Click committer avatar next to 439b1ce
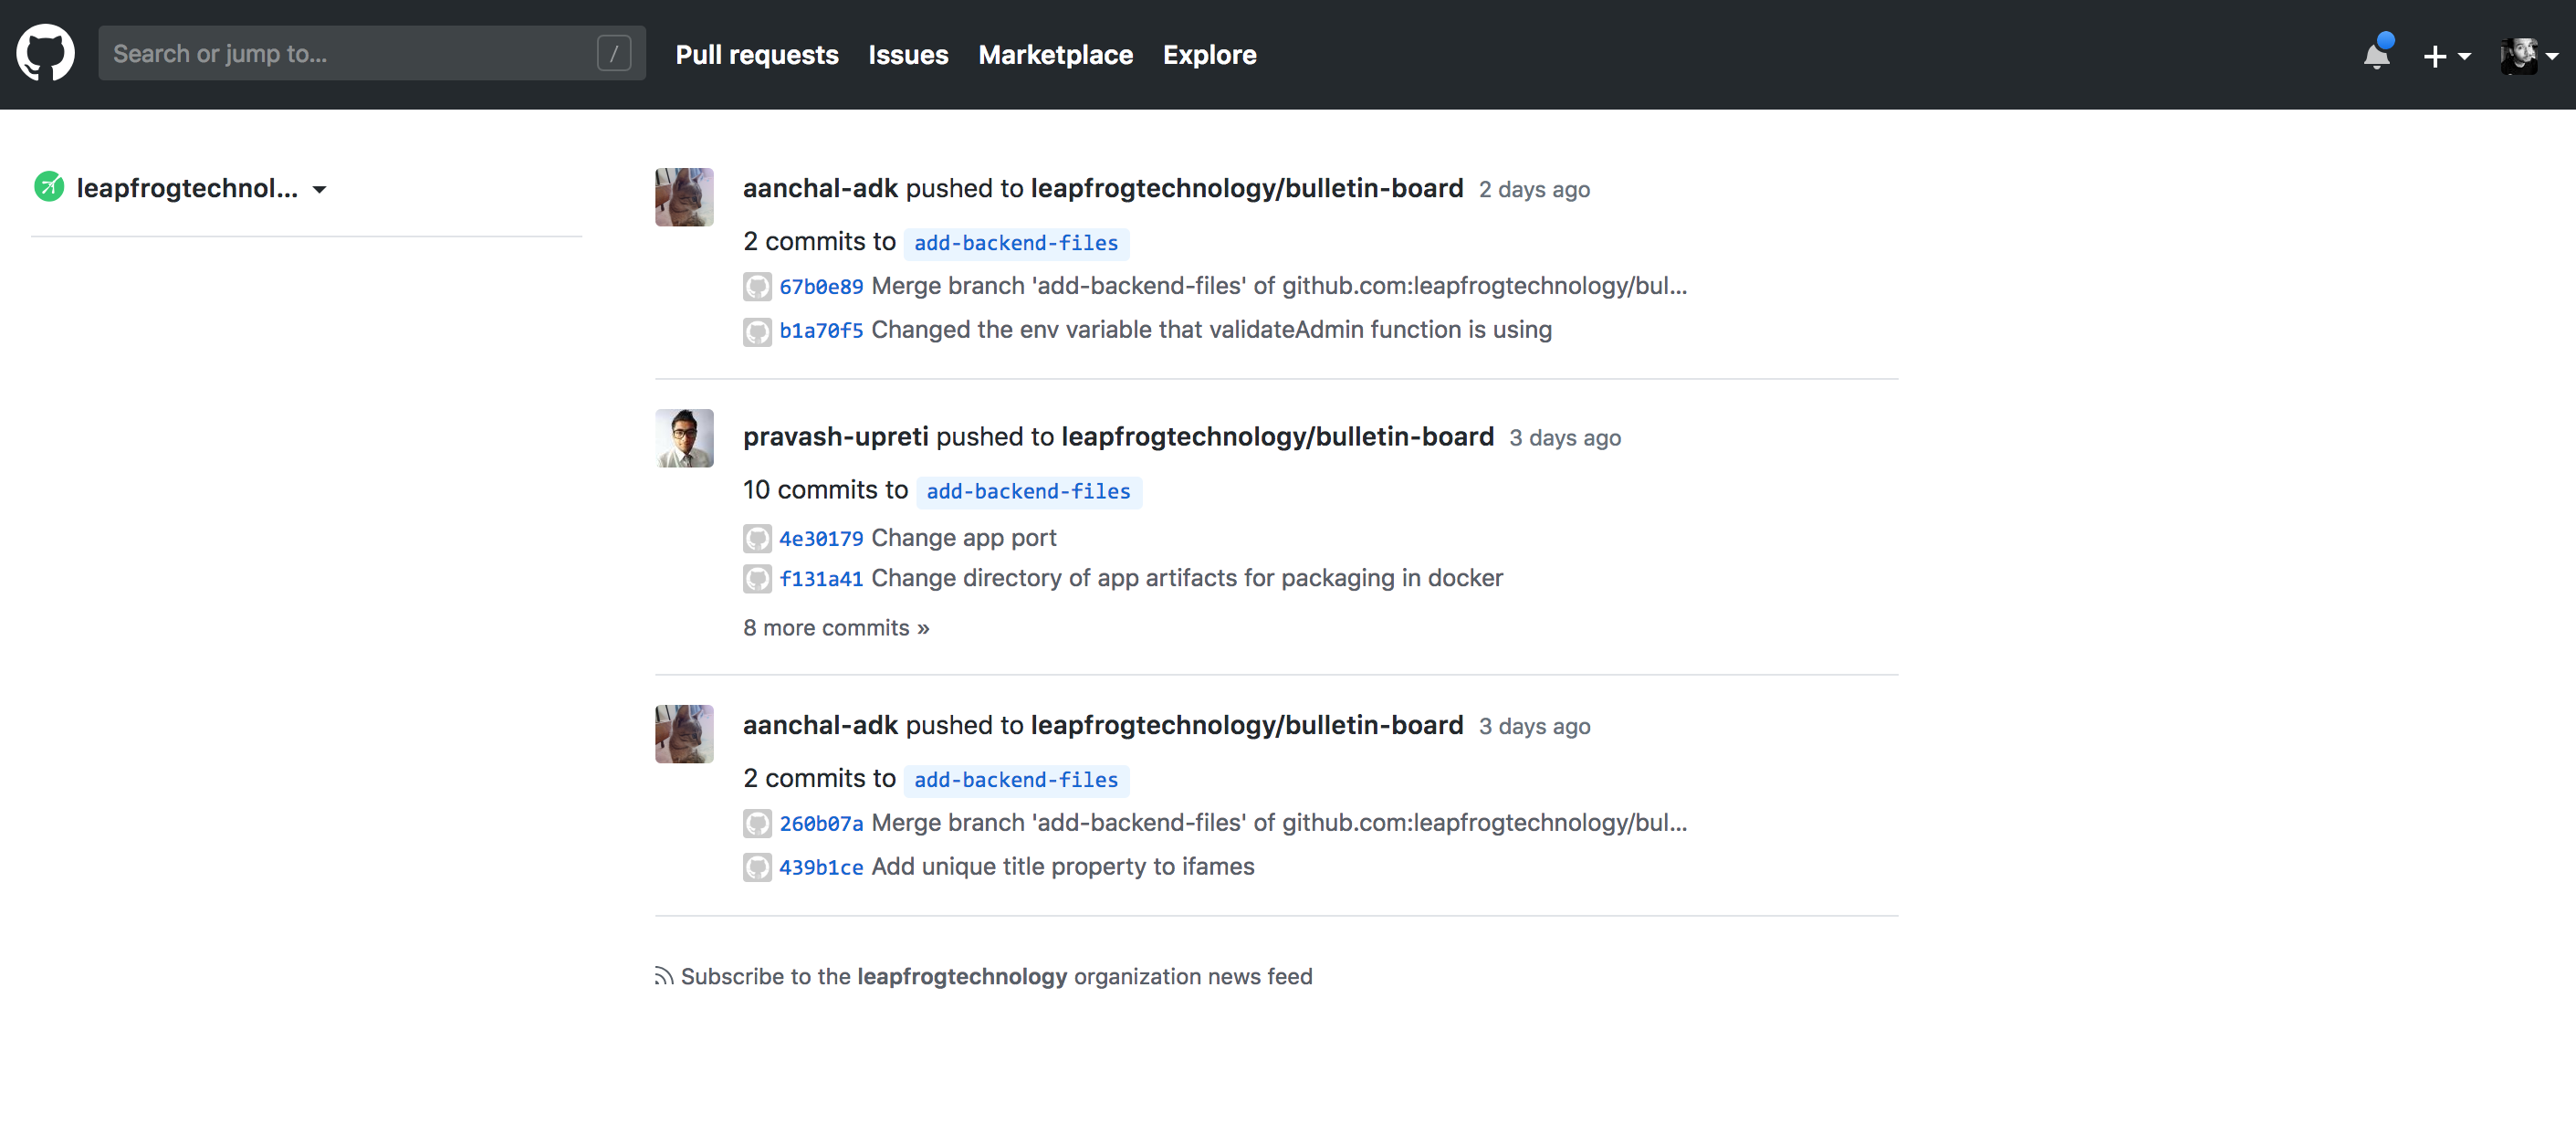This screenshot has width=2576, height=1145. [757, 867]
